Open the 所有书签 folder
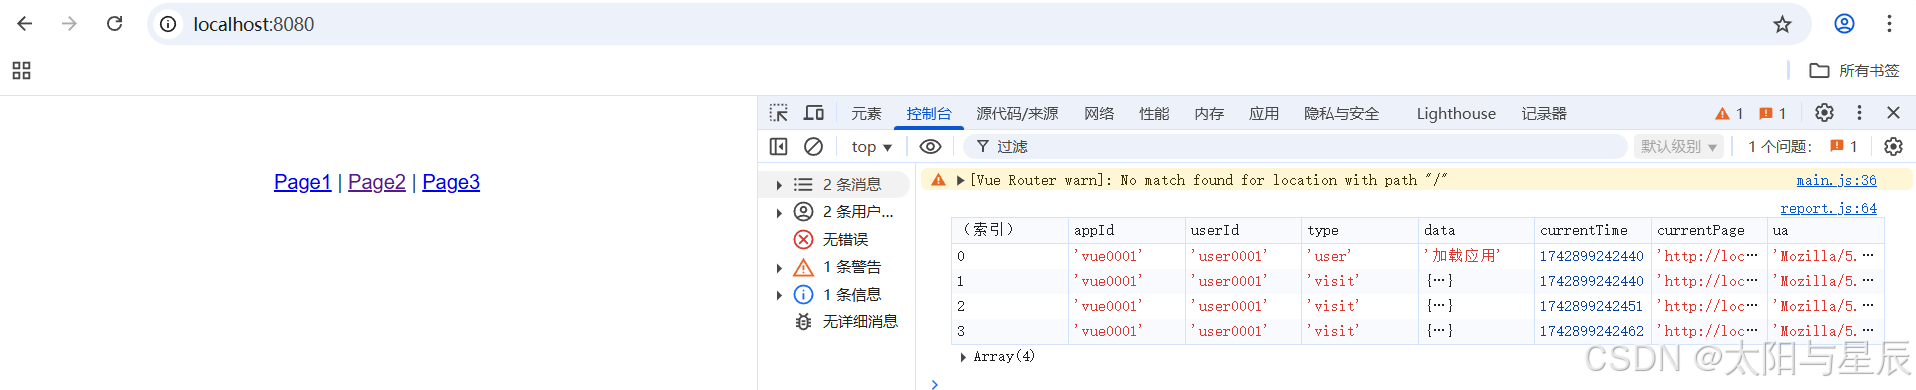This screenshot has height=390, width=1916. pos(1854,70)
